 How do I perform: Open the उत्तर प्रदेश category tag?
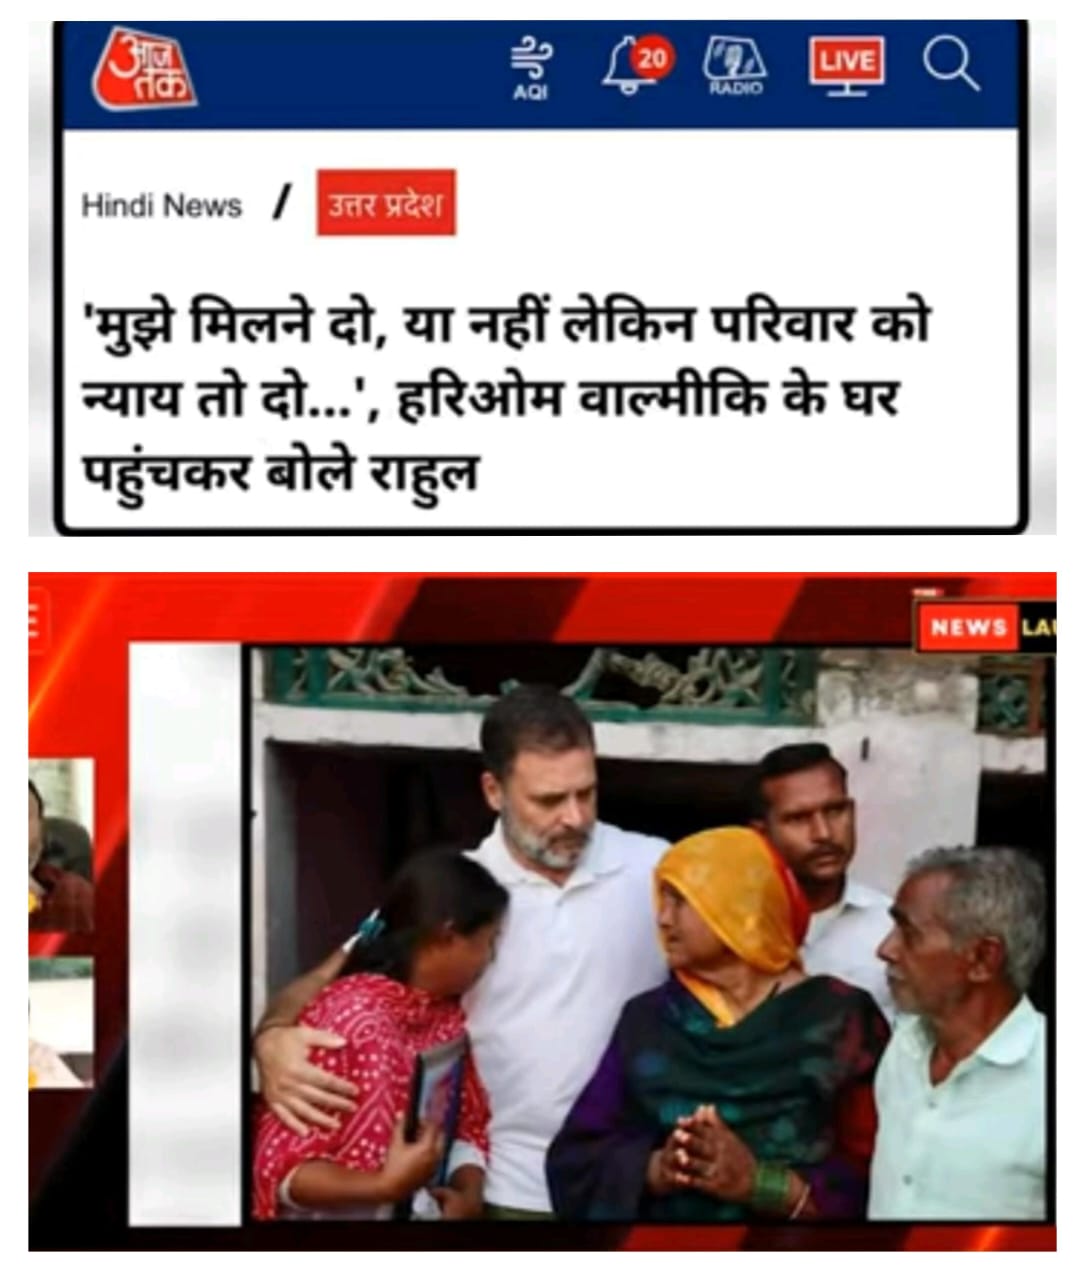click(386, 203)
